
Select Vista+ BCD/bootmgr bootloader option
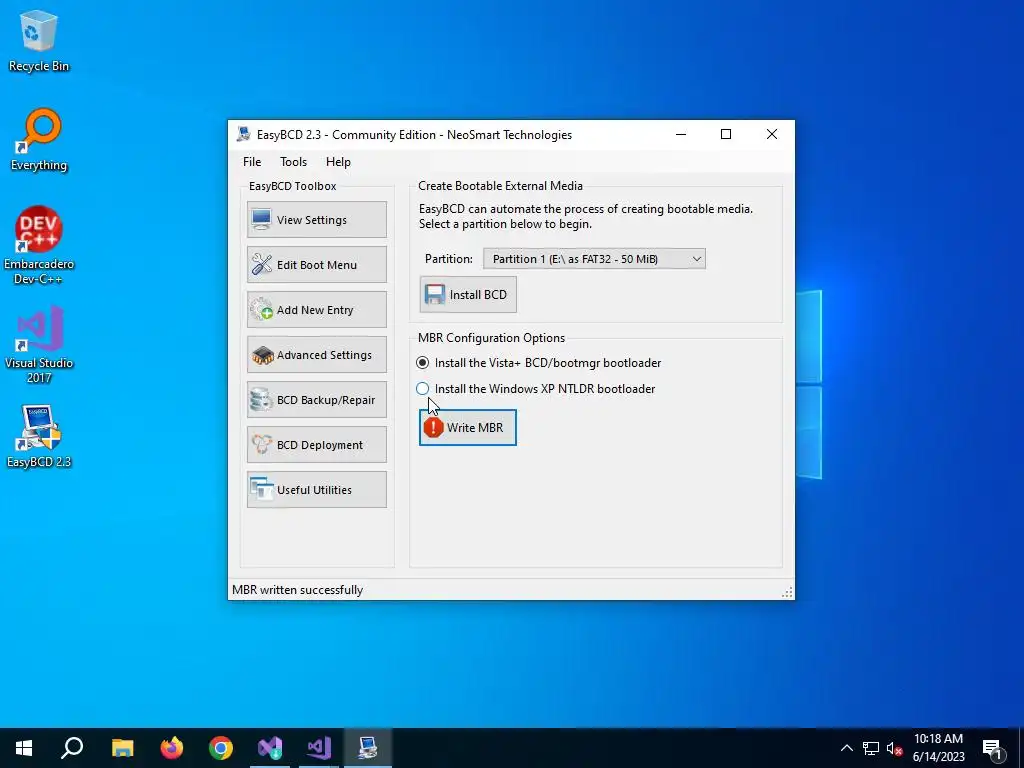(539, 362)
